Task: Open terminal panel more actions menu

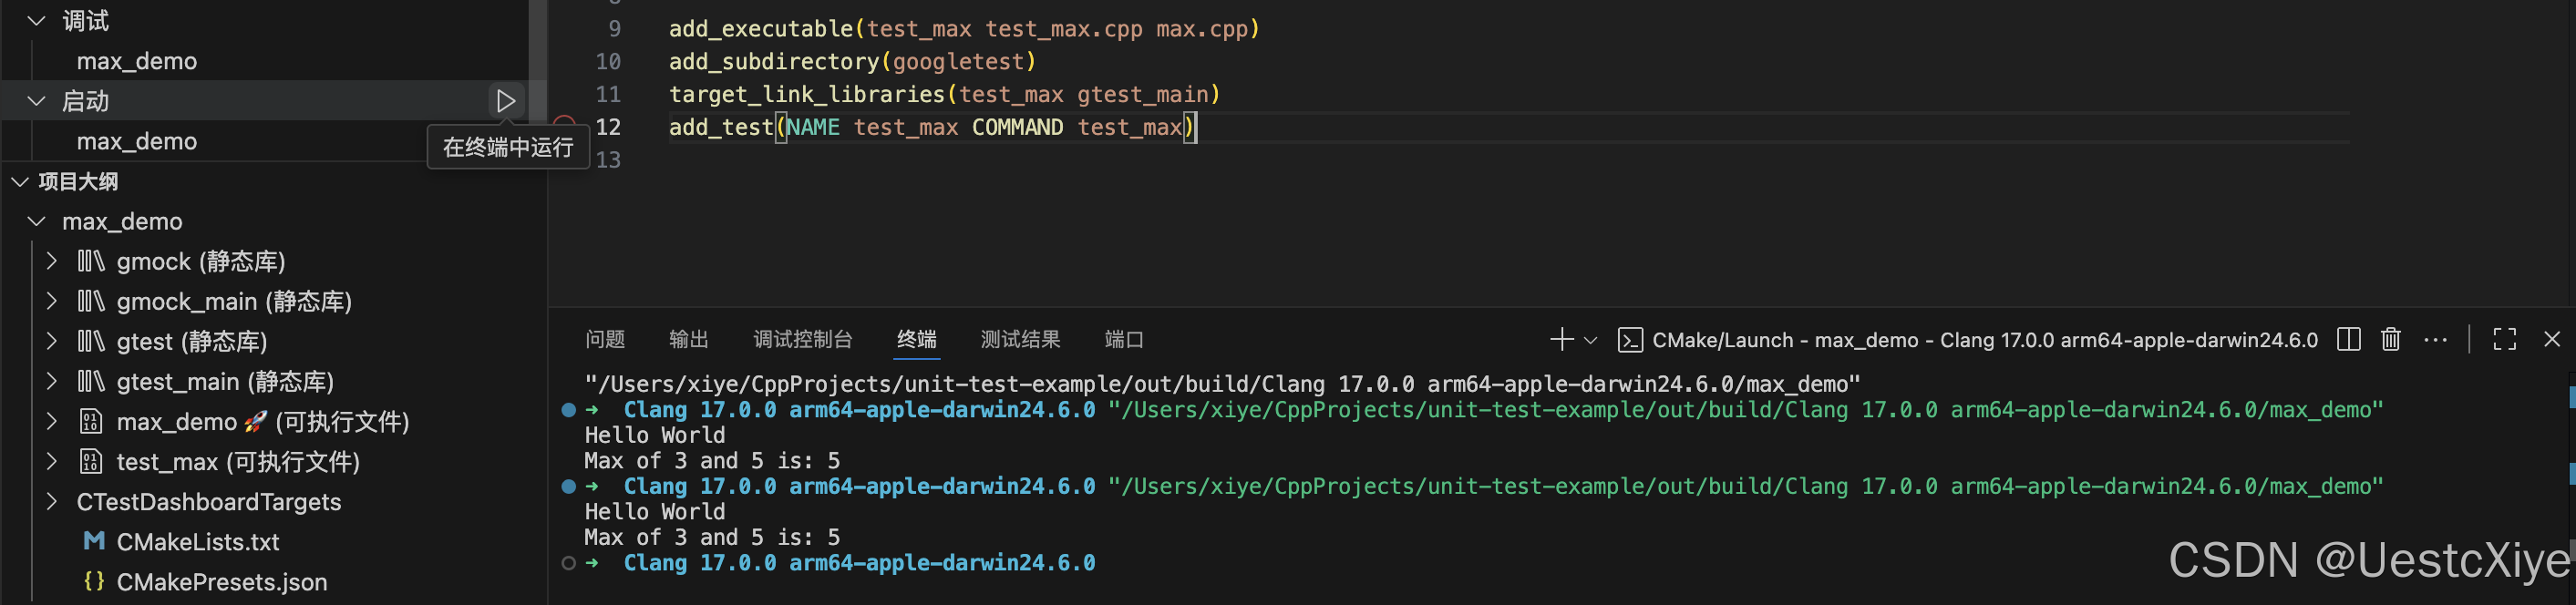Action: (x=2436, y=340)
